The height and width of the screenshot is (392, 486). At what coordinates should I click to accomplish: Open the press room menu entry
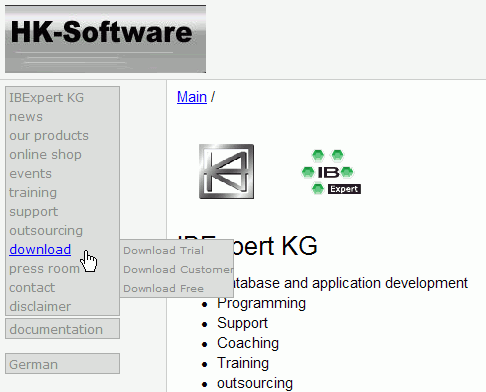(x=44, y=269)
